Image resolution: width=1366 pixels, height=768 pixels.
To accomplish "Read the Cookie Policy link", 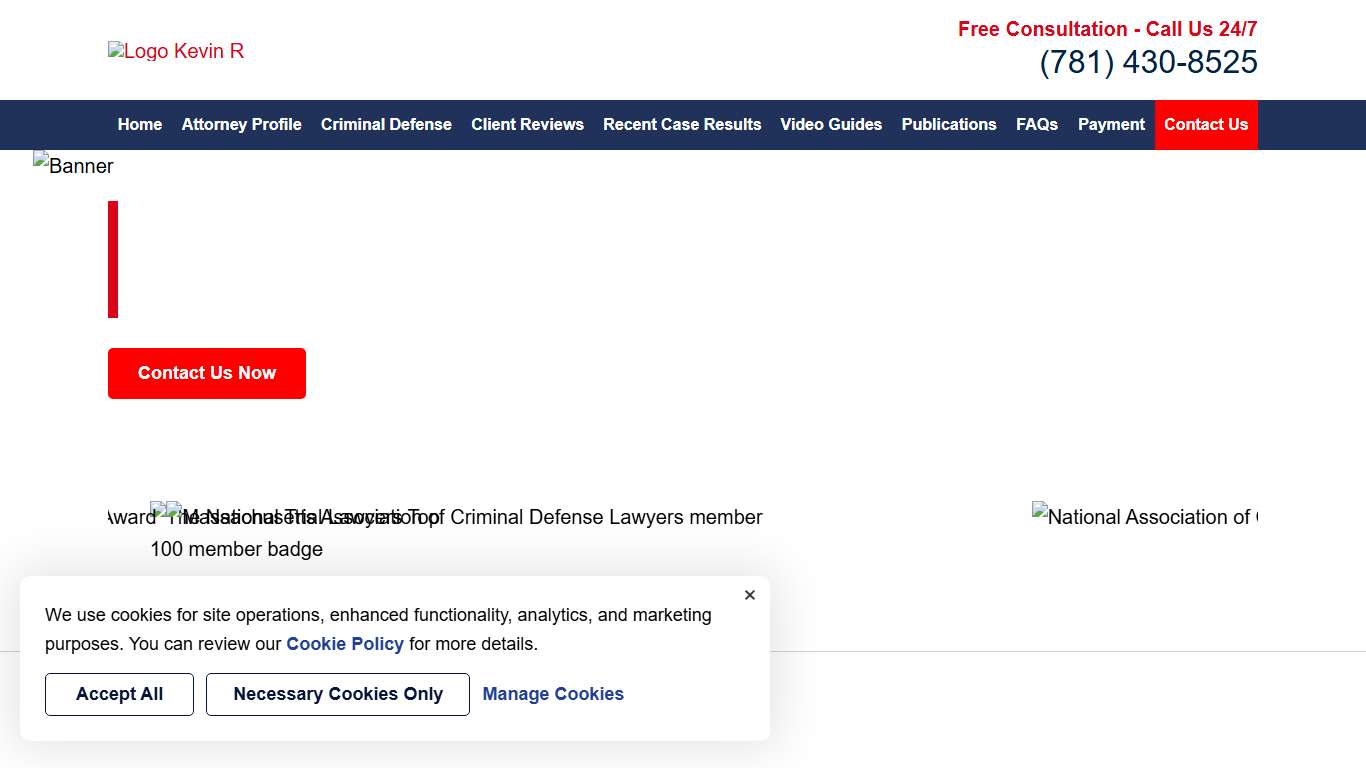I will pos(345,644).
